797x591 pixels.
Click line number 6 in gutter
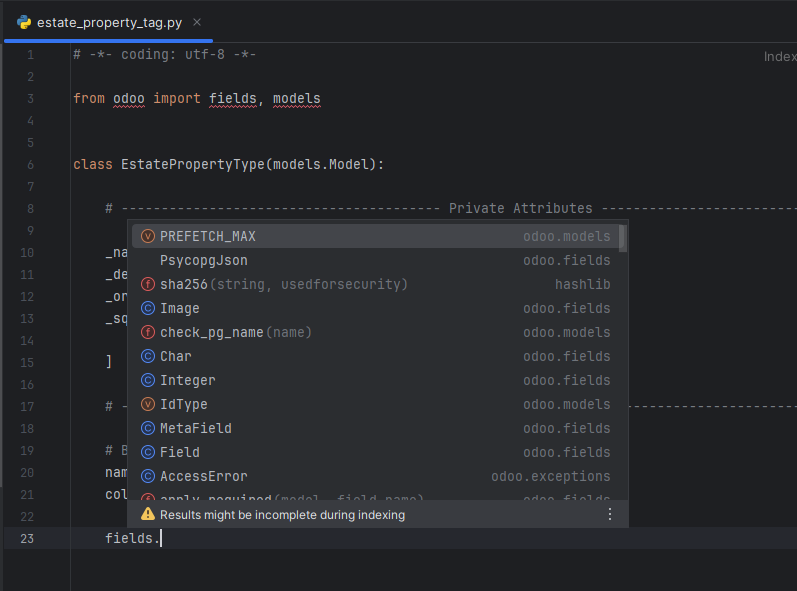tap(30, 165)
